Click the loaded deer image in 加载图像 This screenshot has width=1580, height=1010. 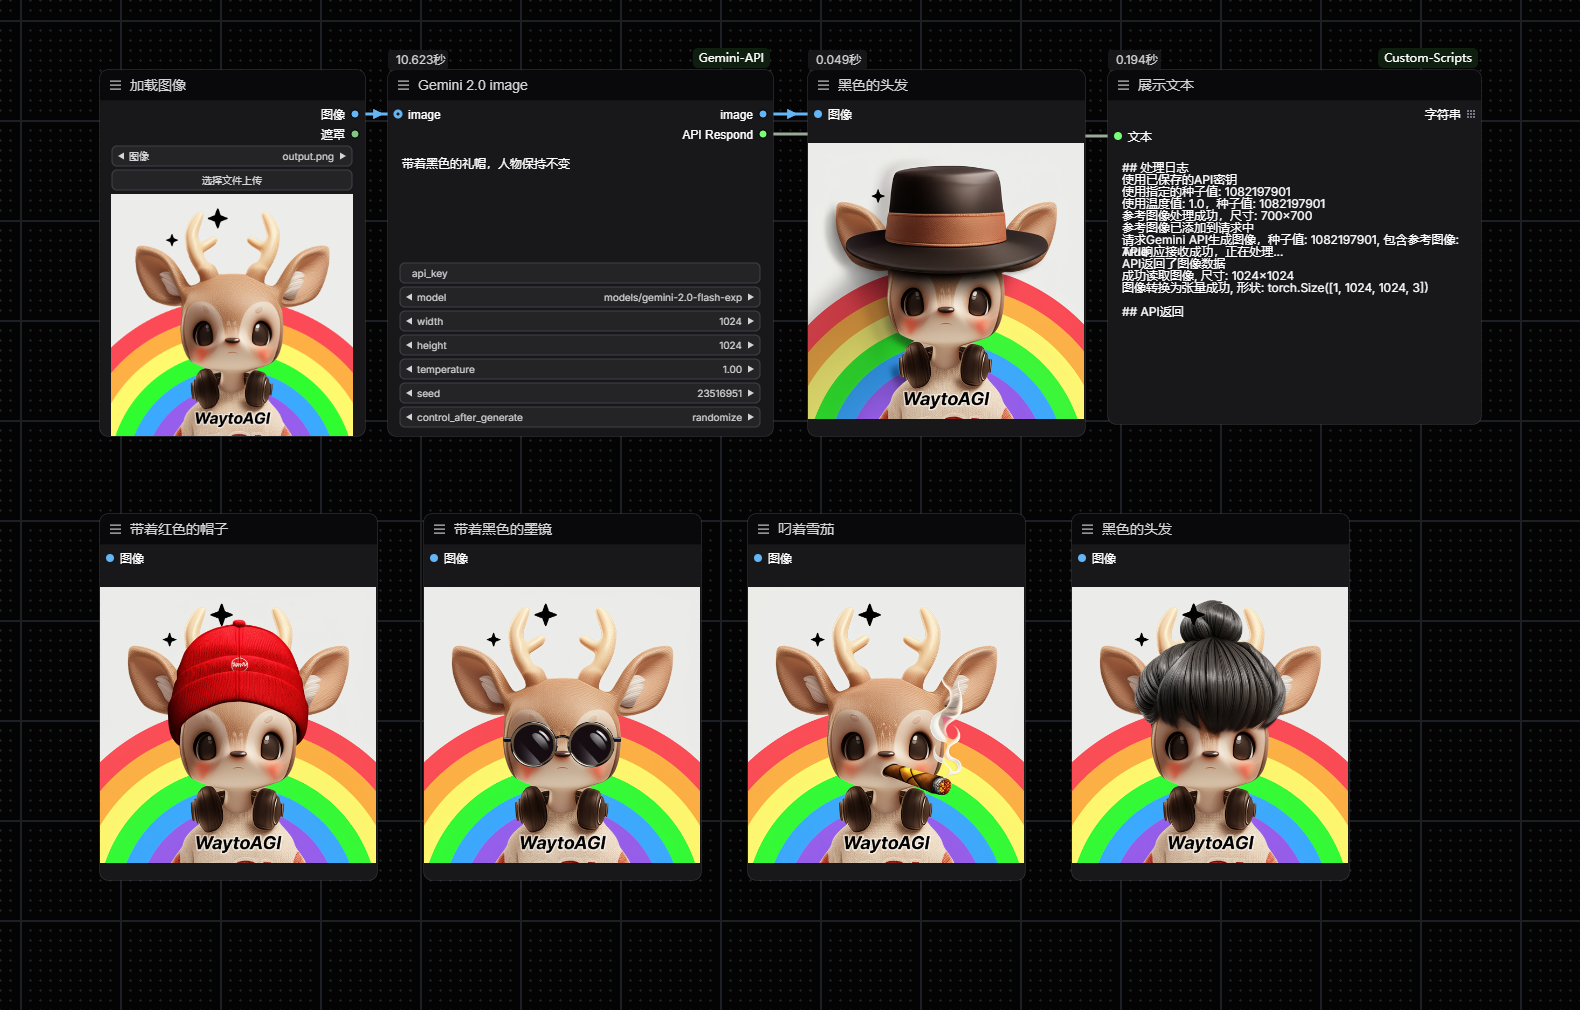(232, 315)
